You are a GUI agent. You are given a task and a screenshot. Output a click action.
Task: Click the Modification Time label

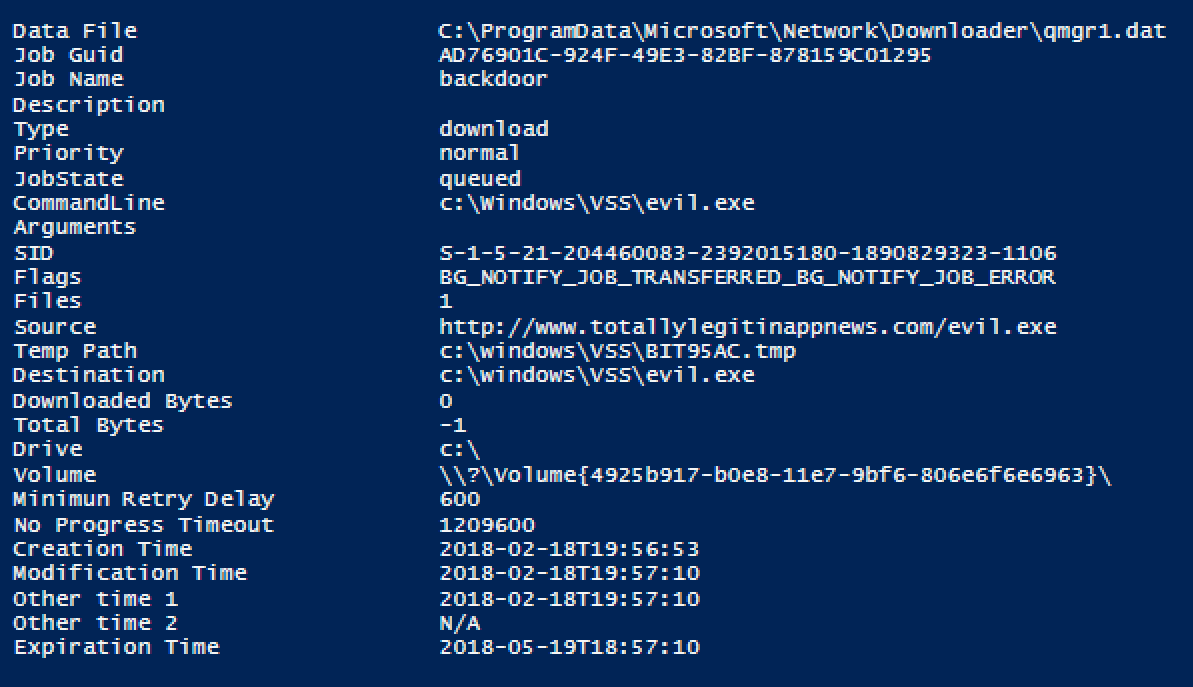130,573
